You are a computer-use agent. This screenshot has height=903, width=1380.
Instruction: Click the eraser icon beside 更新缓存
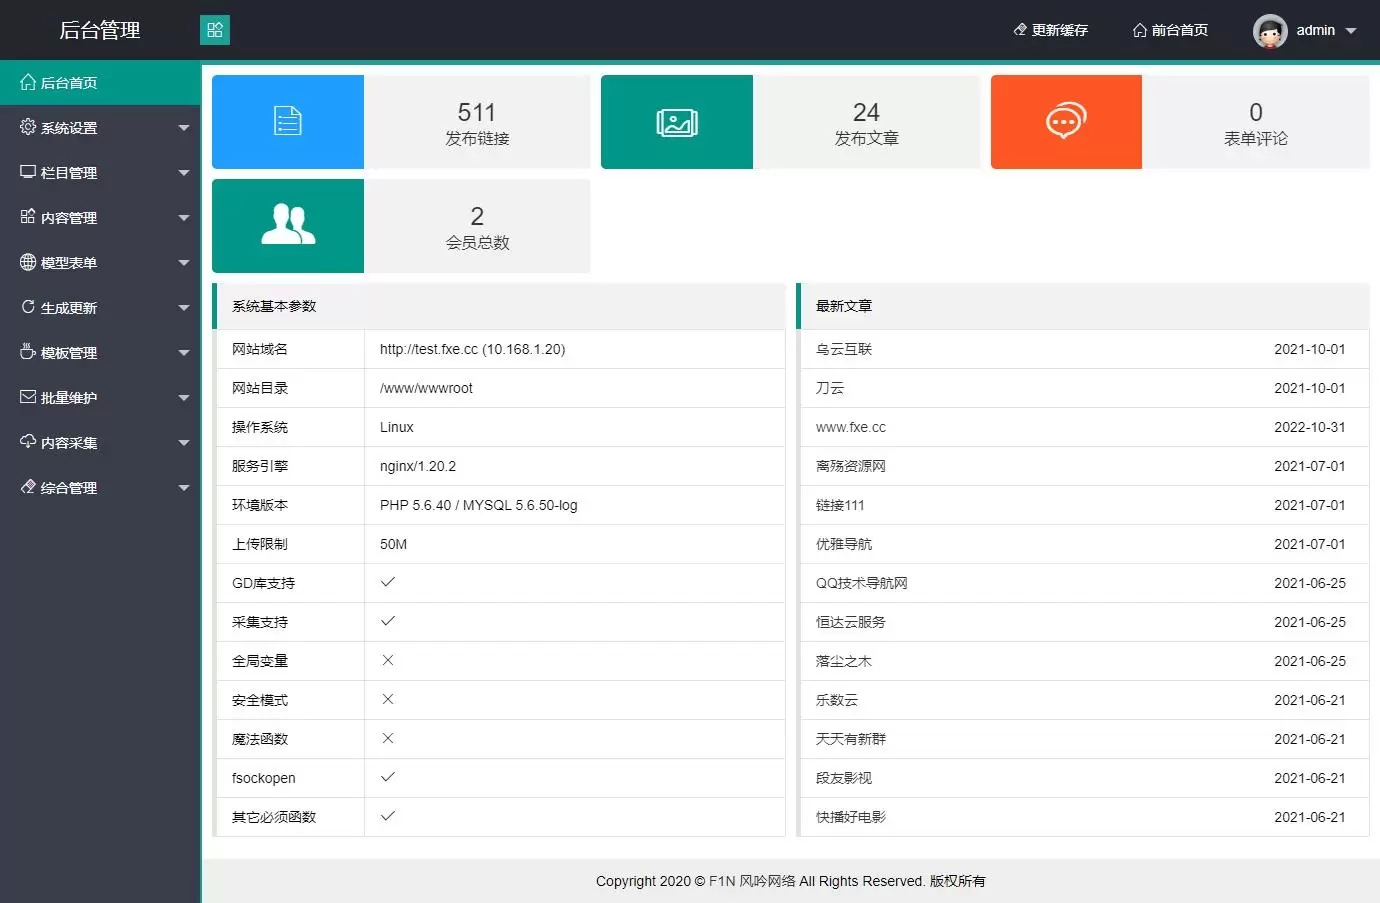pos(1020,30)
